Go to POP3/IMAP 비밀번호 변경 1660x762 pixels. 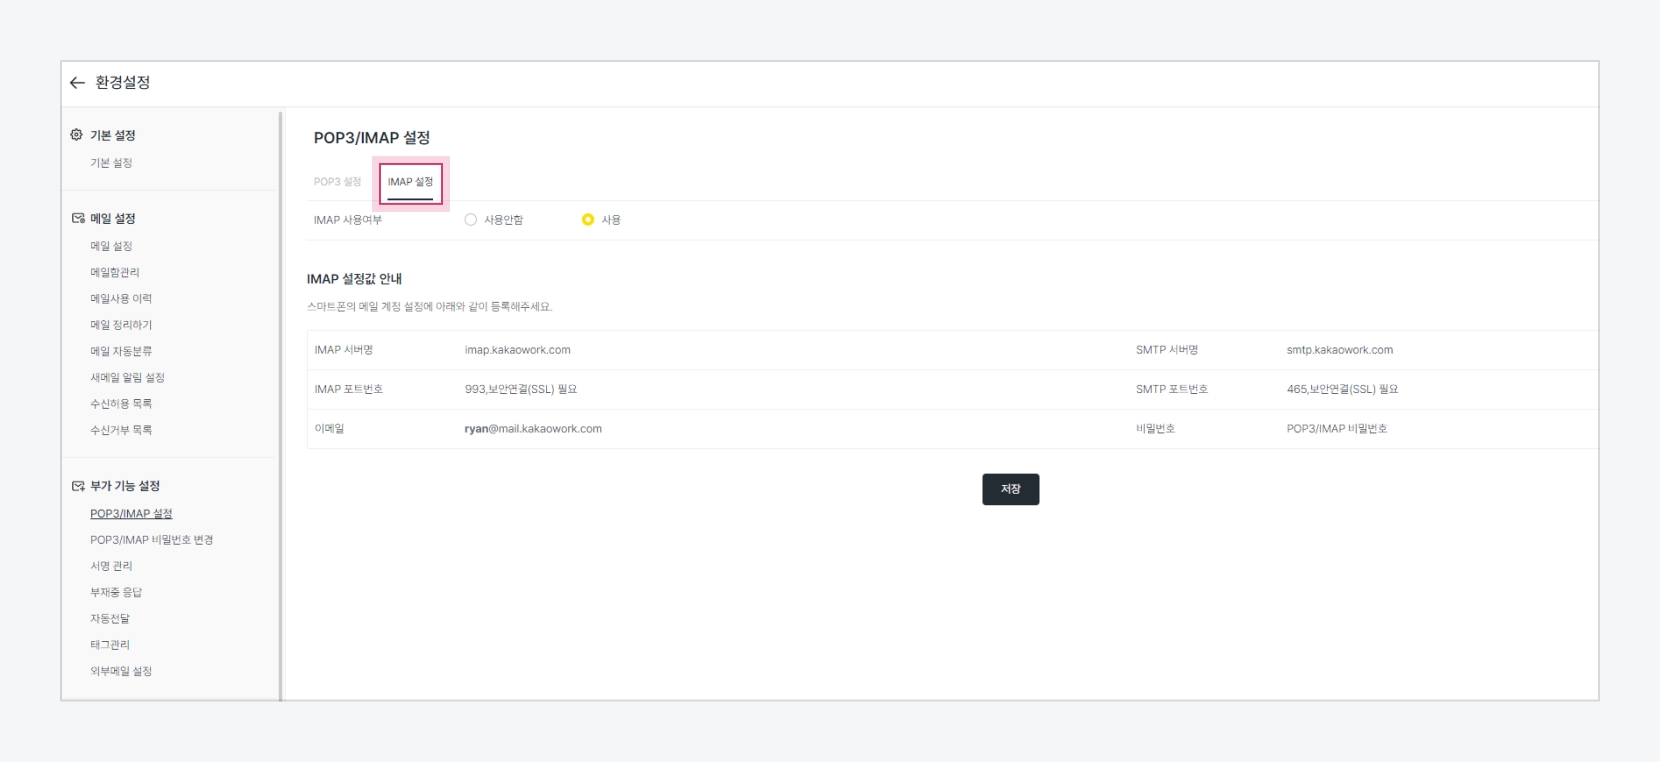(x=151, y=540)
